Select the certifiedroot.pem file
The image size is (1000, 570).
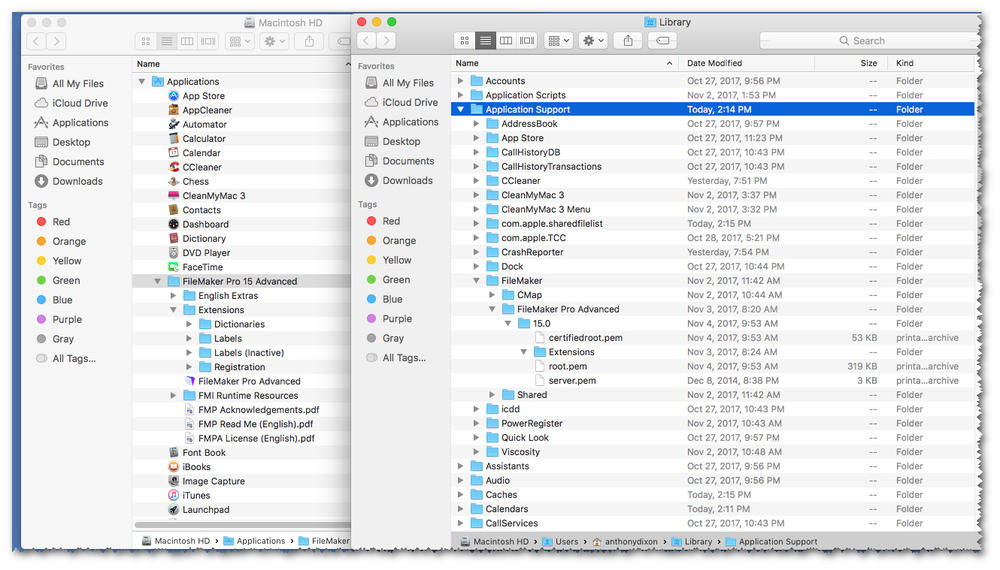585,338
